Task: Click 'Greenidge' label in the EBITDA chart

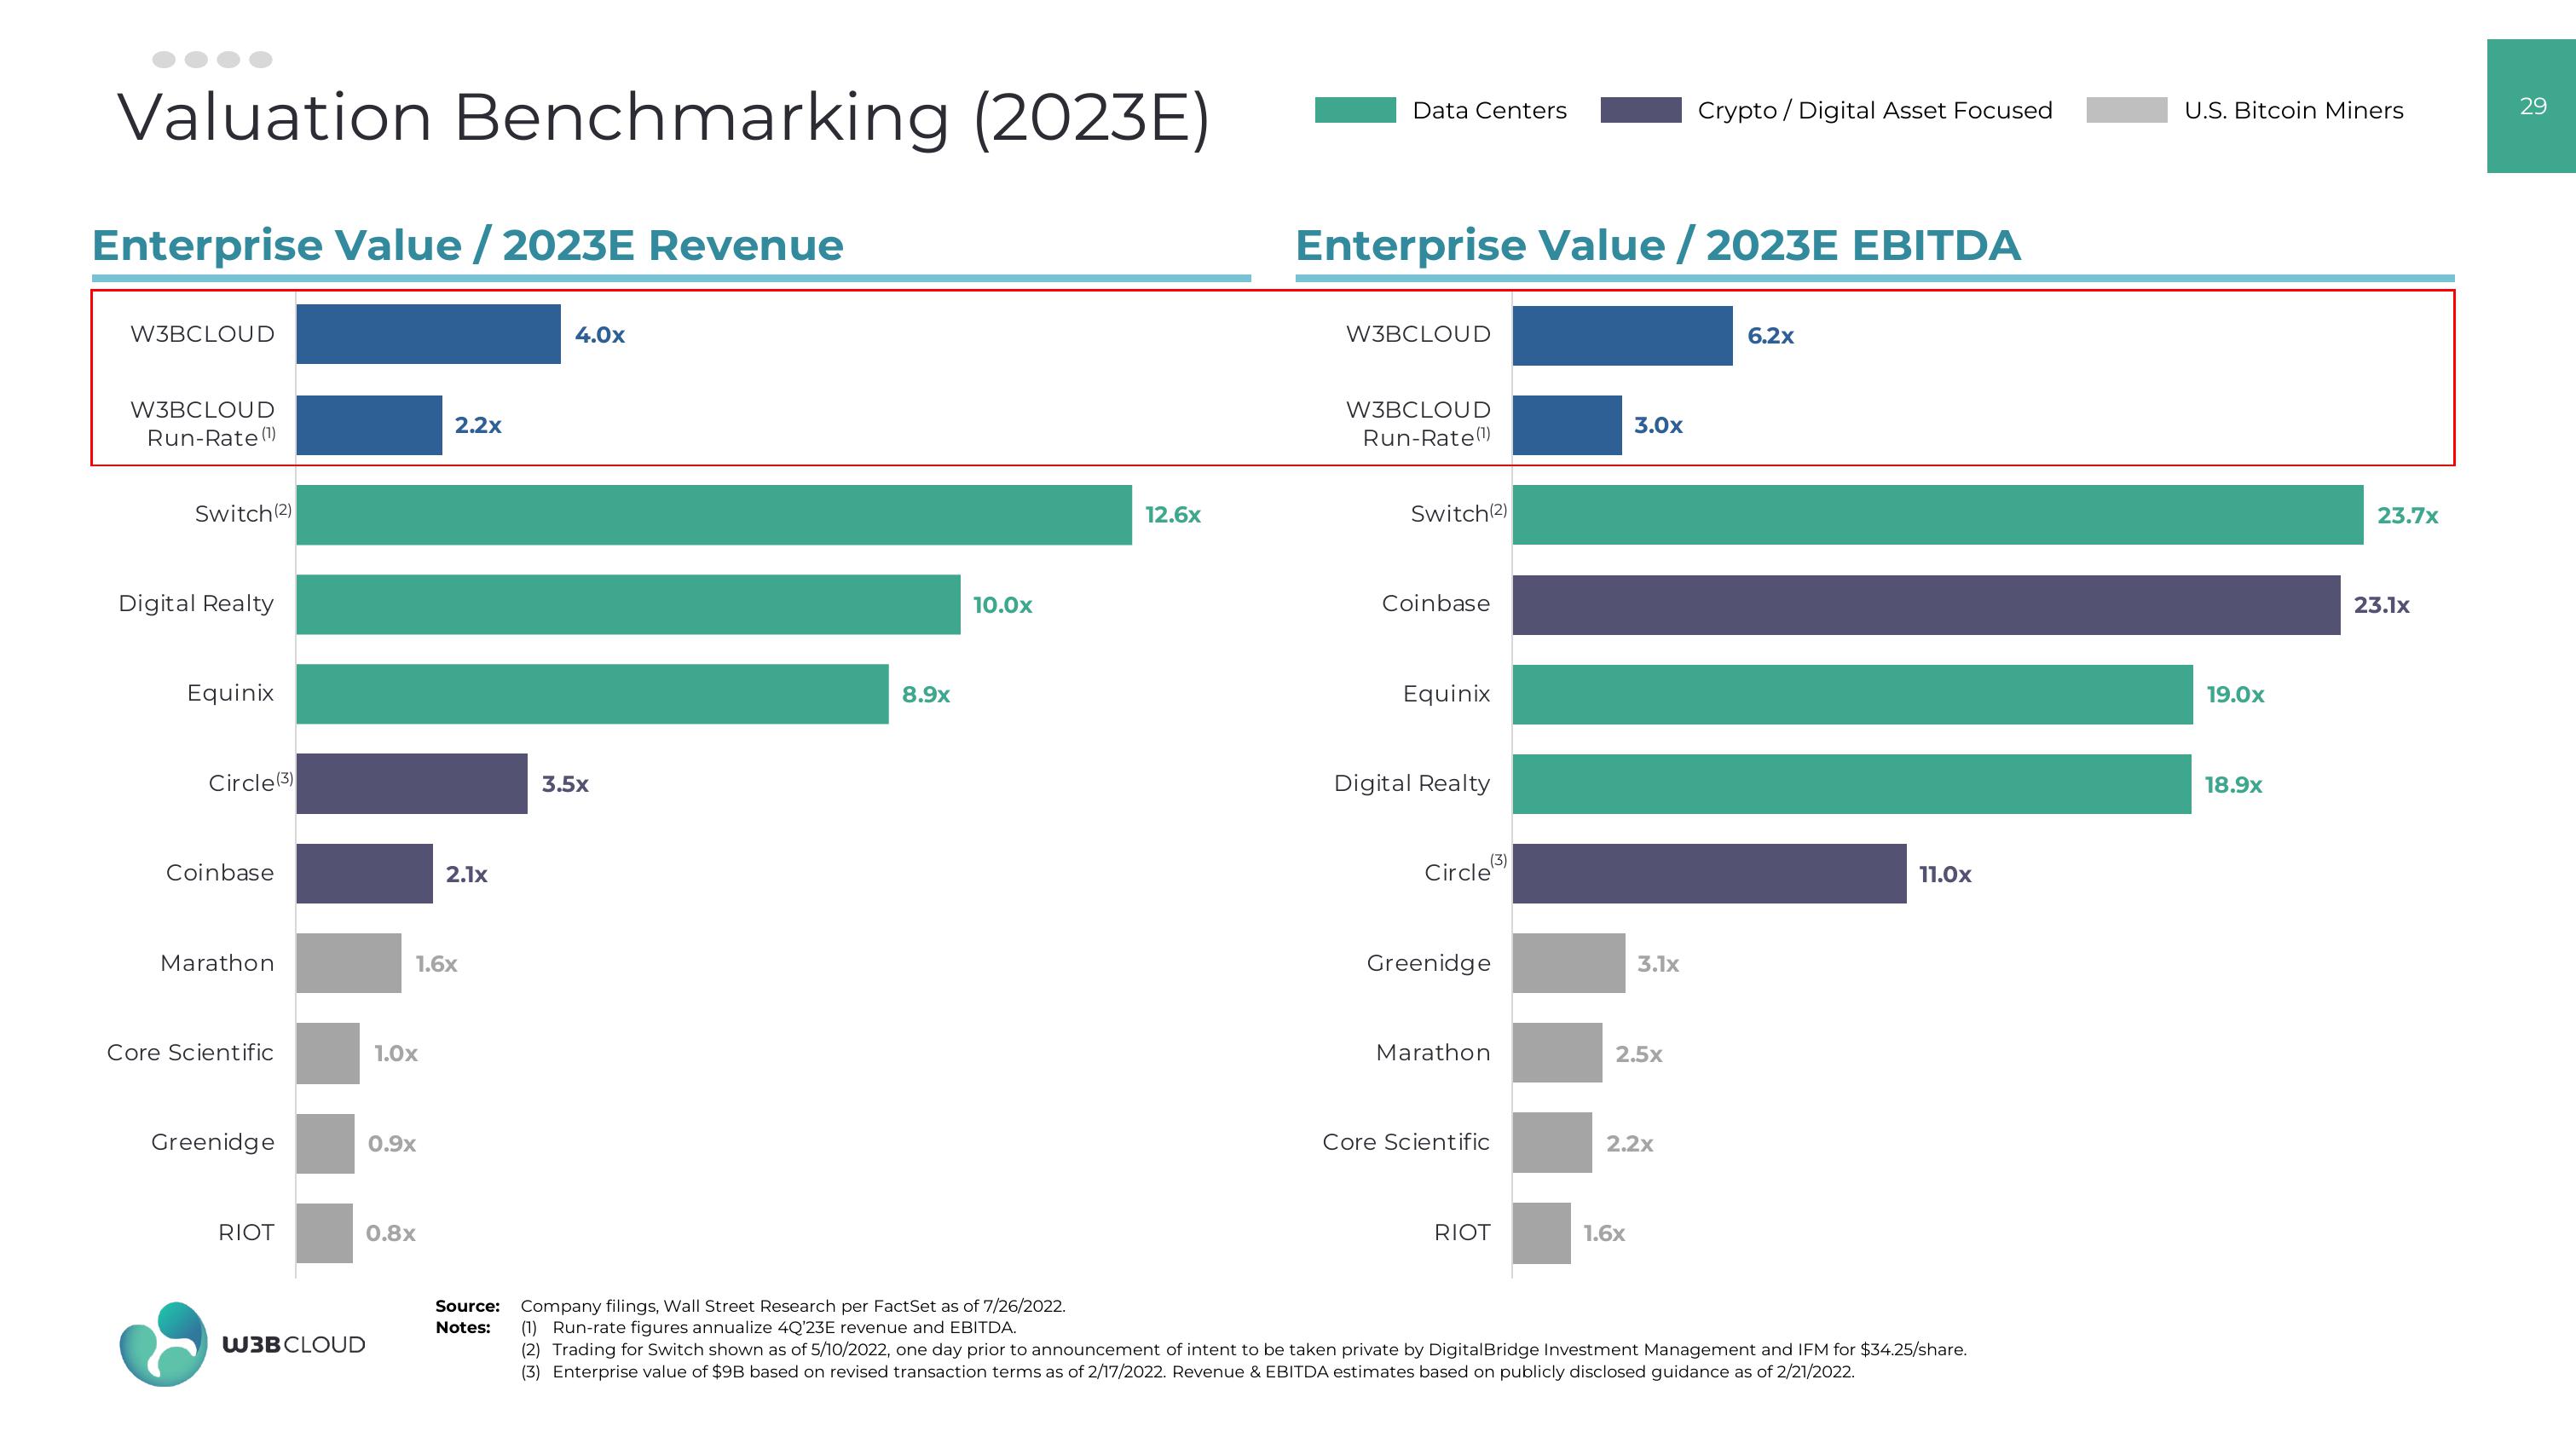Action: point(1428,963)
